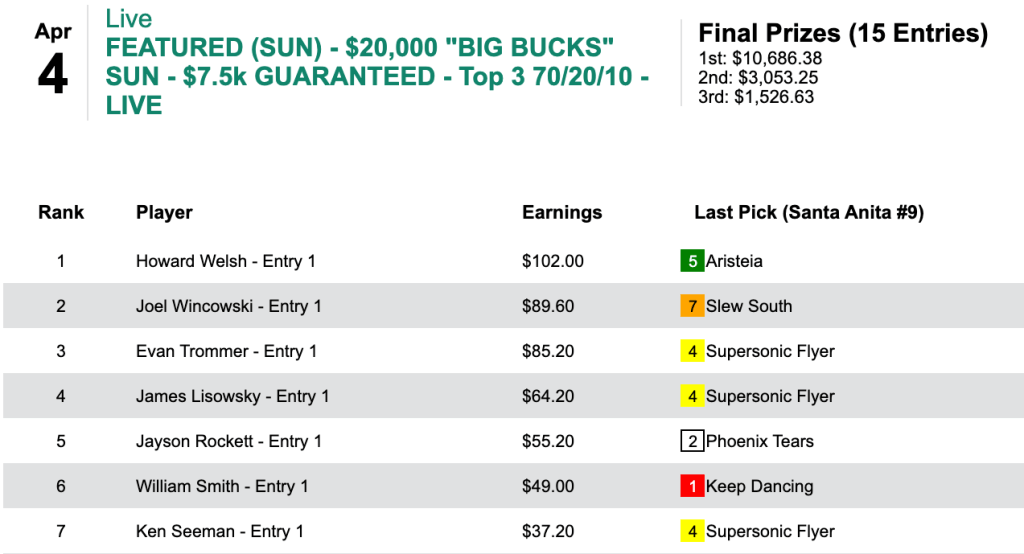The width and height of the screenshot is (1024, 554).
Task: Click the Apr 4 date block
Action: pyautogui.click(x=53, y=62)
